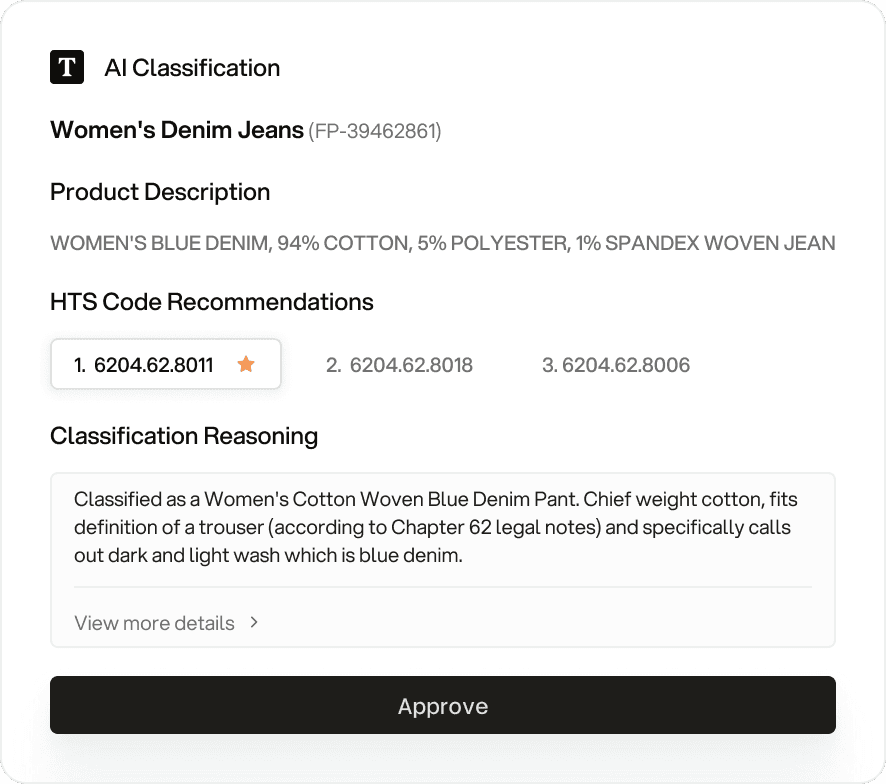Click the product ID FP-39462861
This screenshot has width=886, height=784.
click(375, 131)
